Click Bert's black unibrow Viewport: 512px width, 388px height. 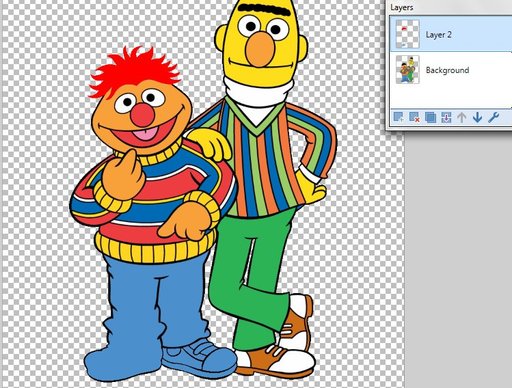pyautogui.click(x=260, y=11)
